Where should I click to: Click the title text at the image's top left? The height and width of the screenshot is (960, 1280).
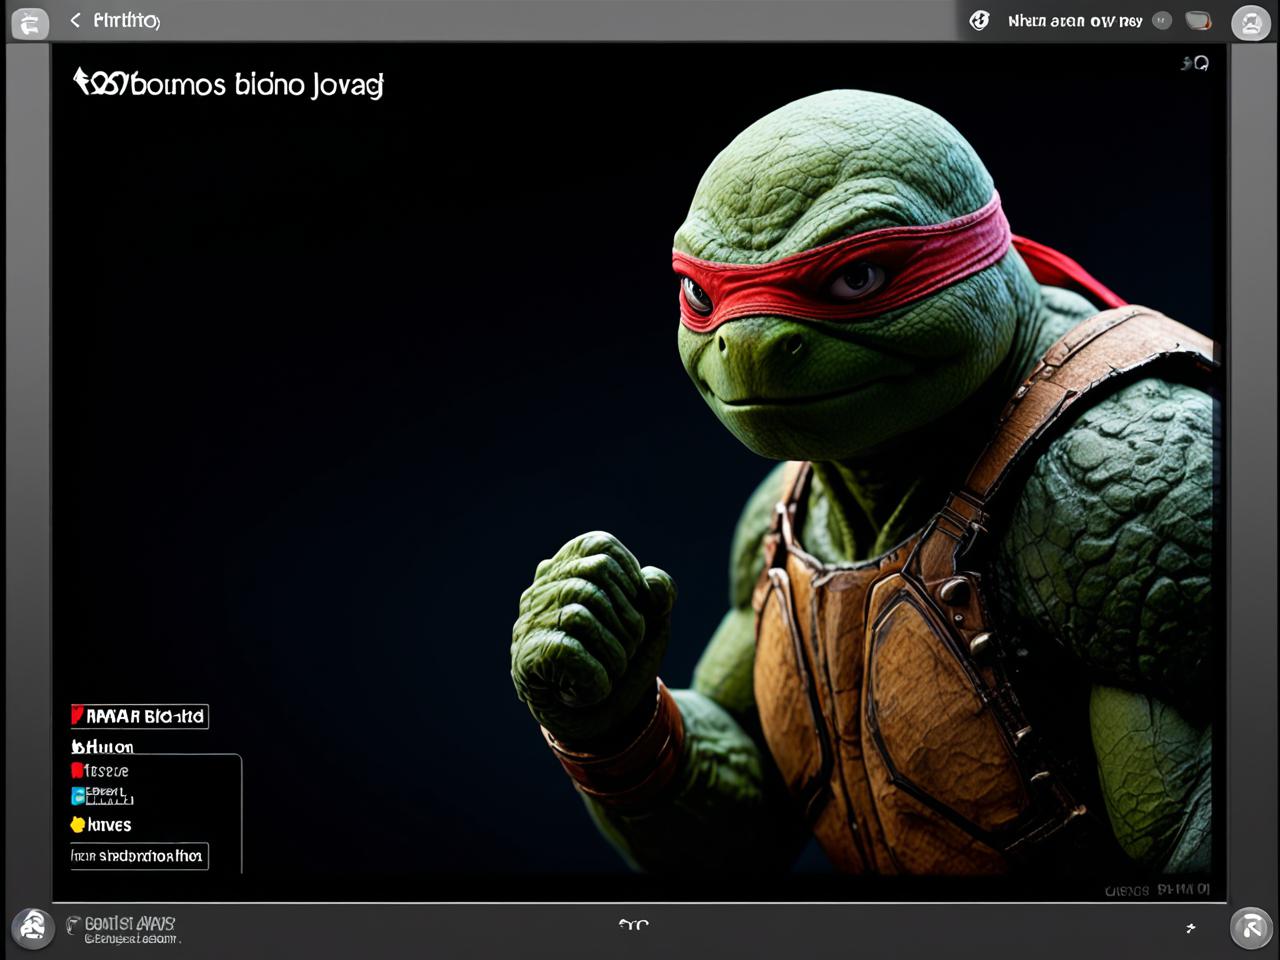[229, 84]
